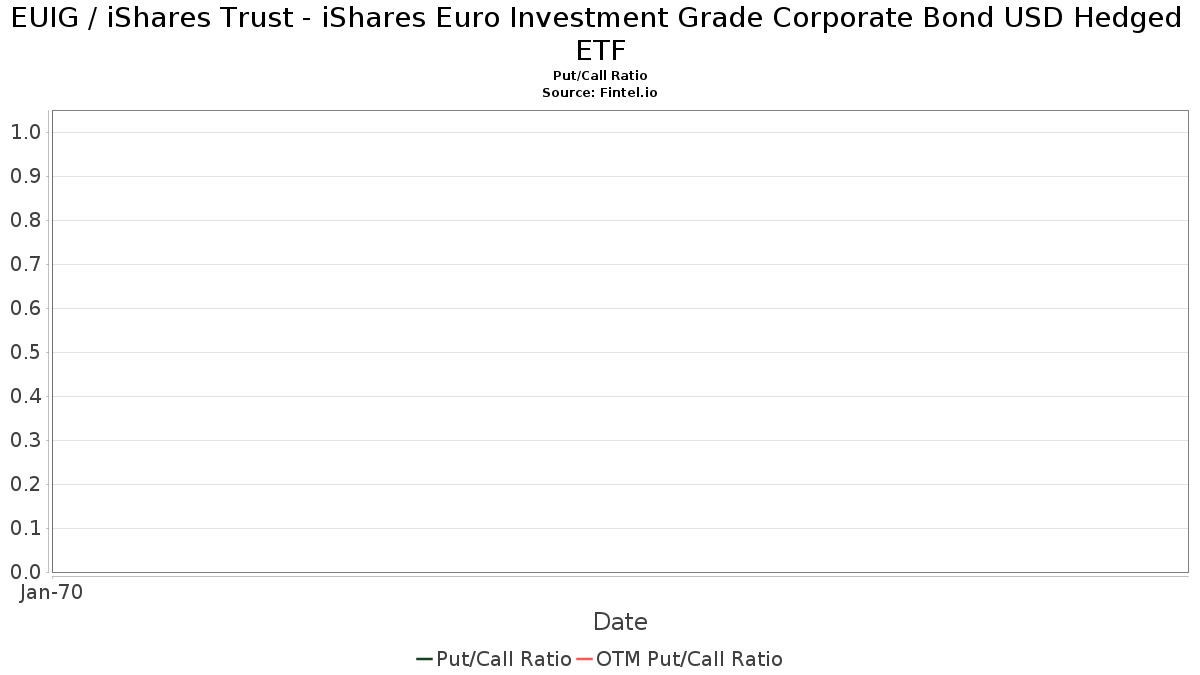Click the Put/Call Ratio subtitle under the title
Screen dimensions: 1200x675
click(x=600, y=76)
